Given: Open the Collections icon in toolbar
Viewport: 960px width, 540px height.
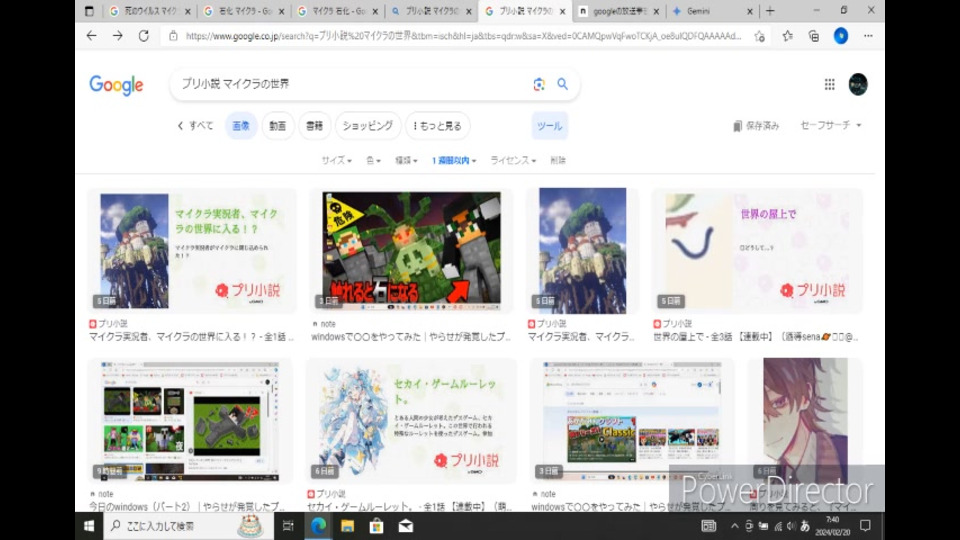Looking at the screenshot, I should [814, 36].
